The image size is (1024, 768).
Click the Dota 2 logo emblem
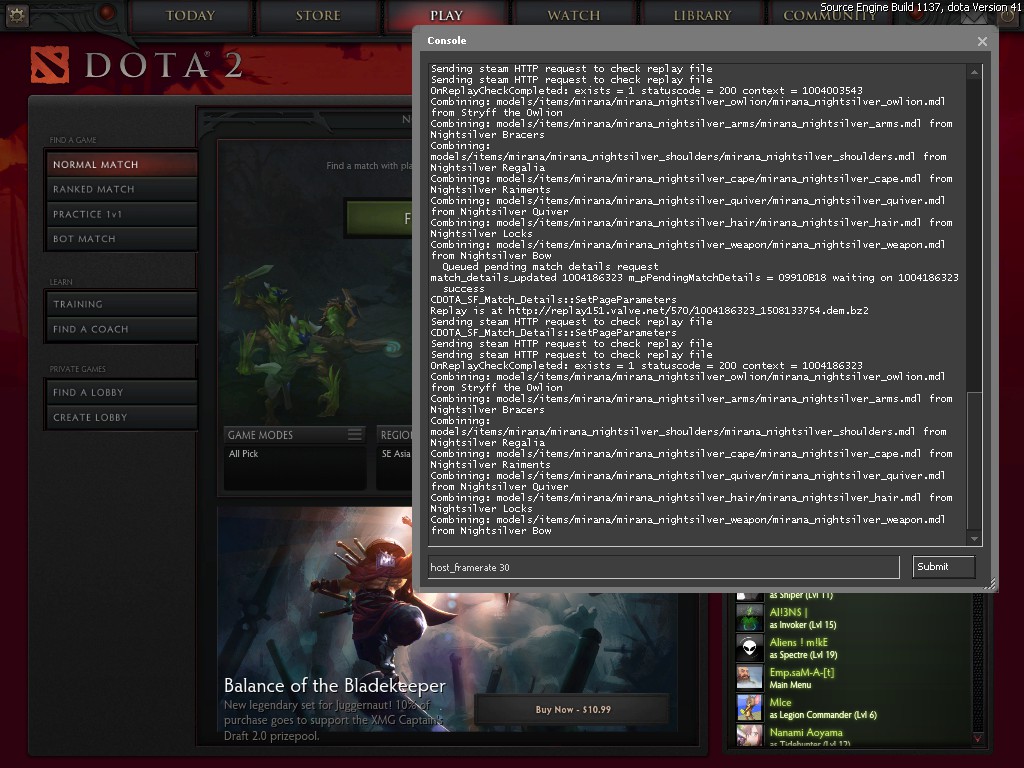pyautogui.click(x=52, y=65)
